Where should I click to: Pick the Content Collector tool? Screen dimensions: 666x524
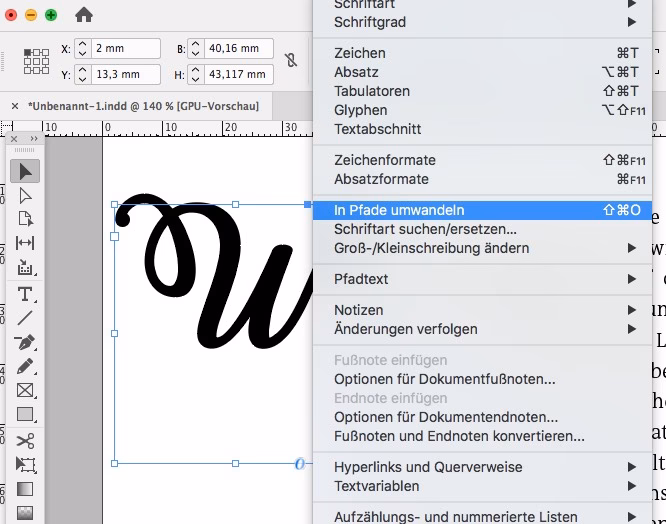pyautogui.click(x=25, y=268)
